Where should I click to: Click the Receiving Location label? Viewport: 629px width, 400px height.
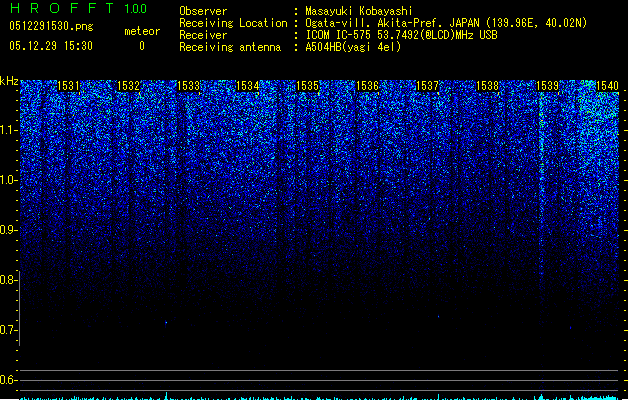tap(233, 23)
